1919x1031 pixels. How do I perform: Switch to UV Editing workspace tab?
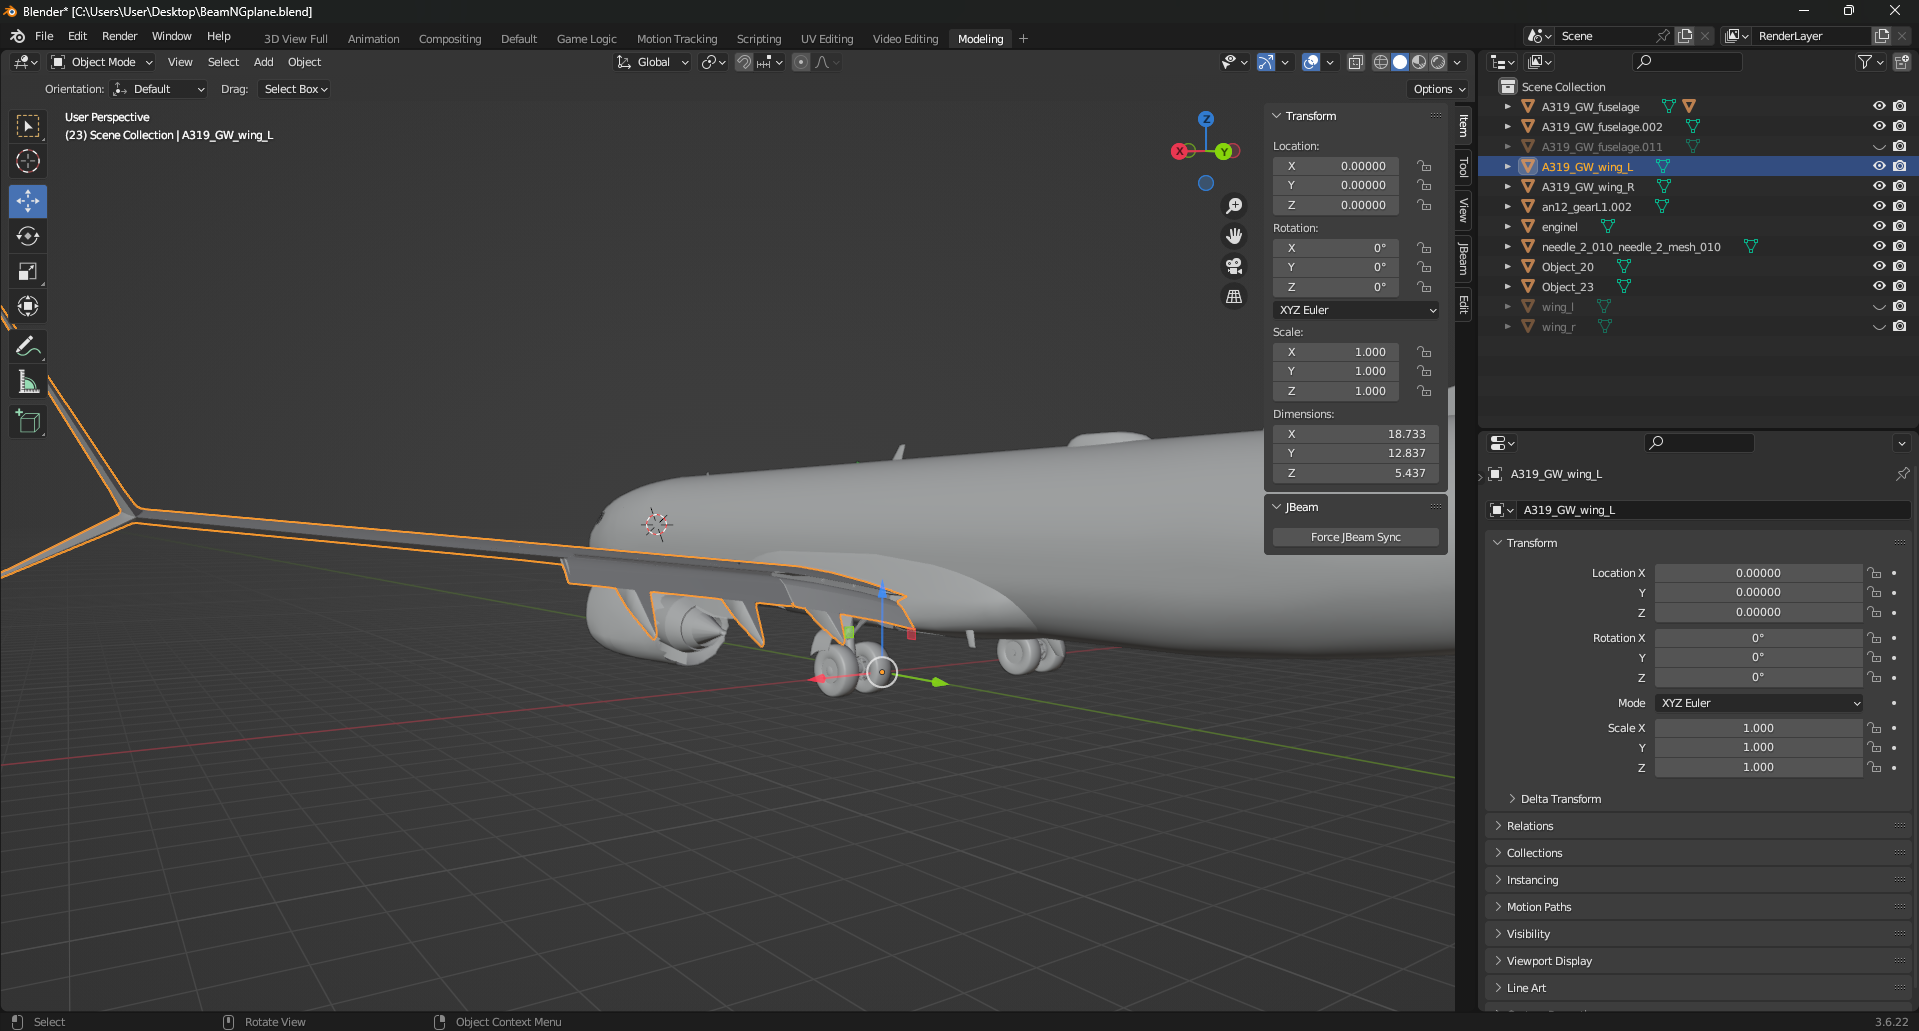click(827, 39)
